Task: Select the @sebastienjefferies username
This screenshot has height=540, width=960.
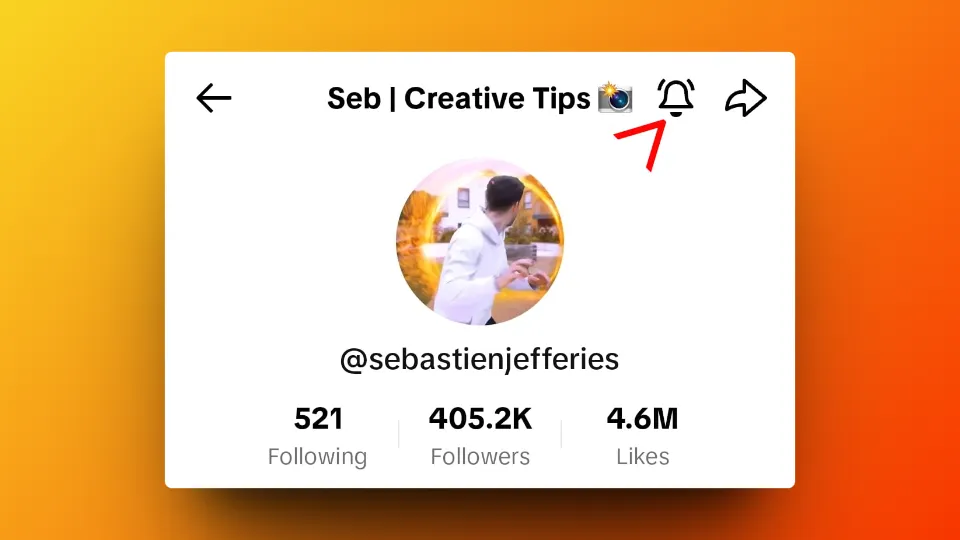Action: pos(479,359)
